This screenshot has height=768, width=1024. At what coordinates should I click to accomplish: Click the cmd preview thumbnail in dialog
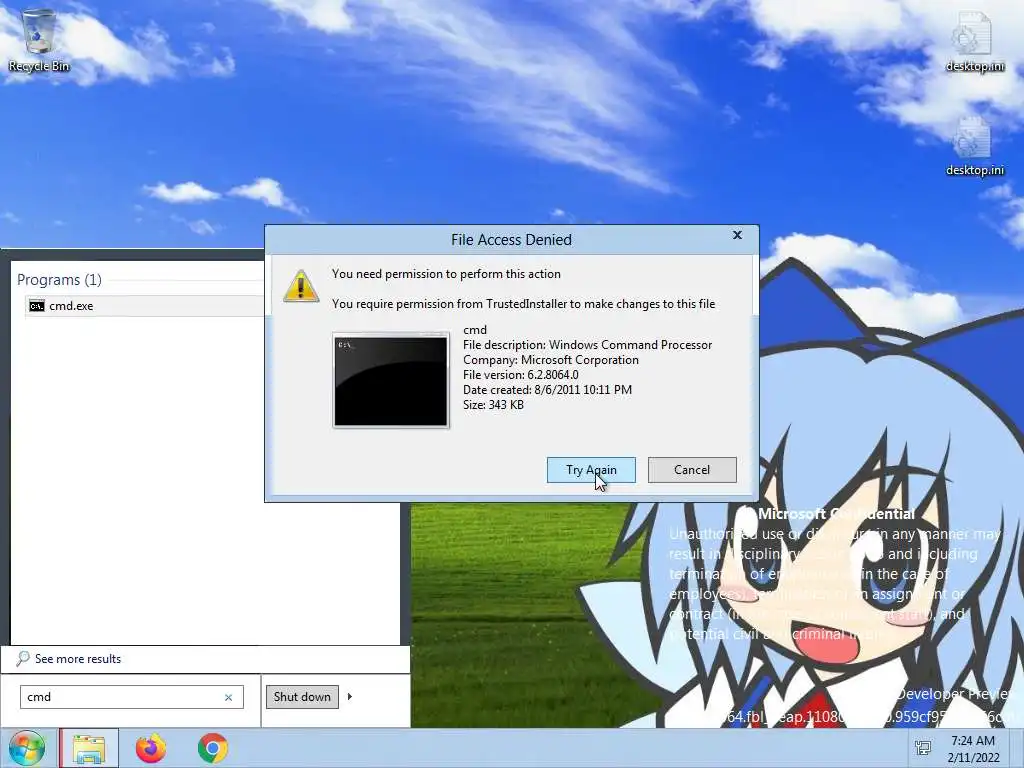391,380
